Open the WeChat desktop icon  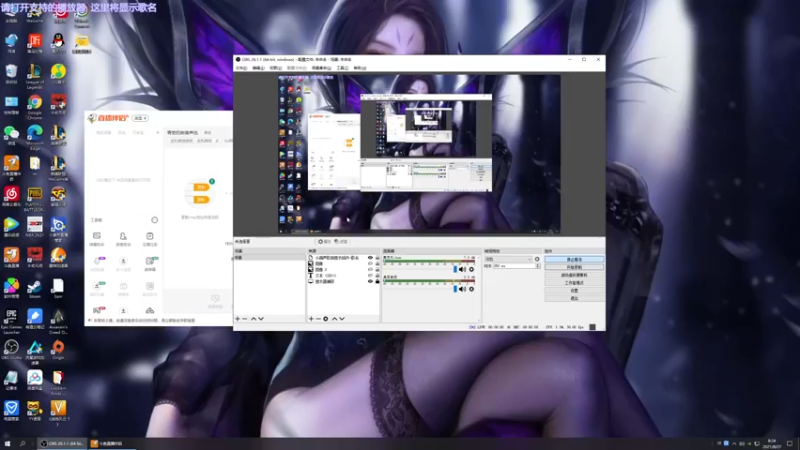tap(11, 135)
